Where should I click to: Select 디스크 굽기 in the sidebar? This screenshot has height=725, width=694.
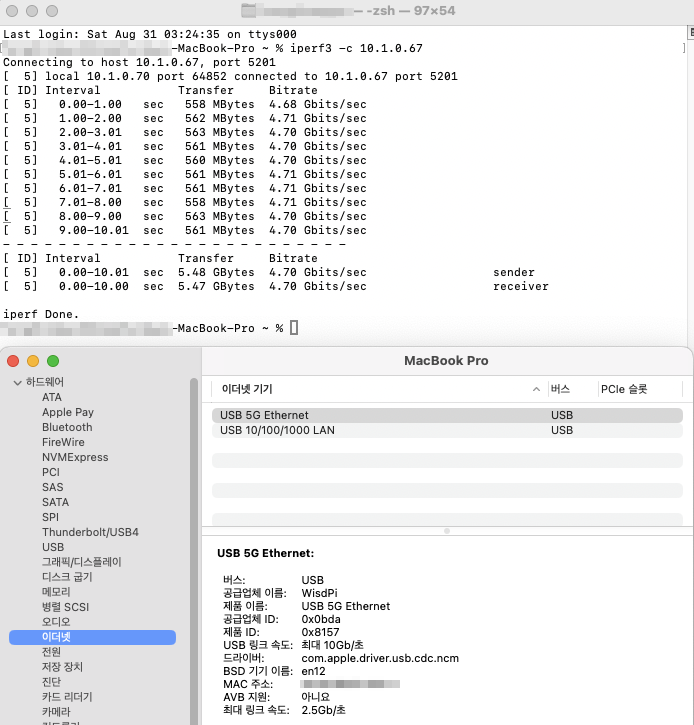pyautogui.click(x=67, y=577)
